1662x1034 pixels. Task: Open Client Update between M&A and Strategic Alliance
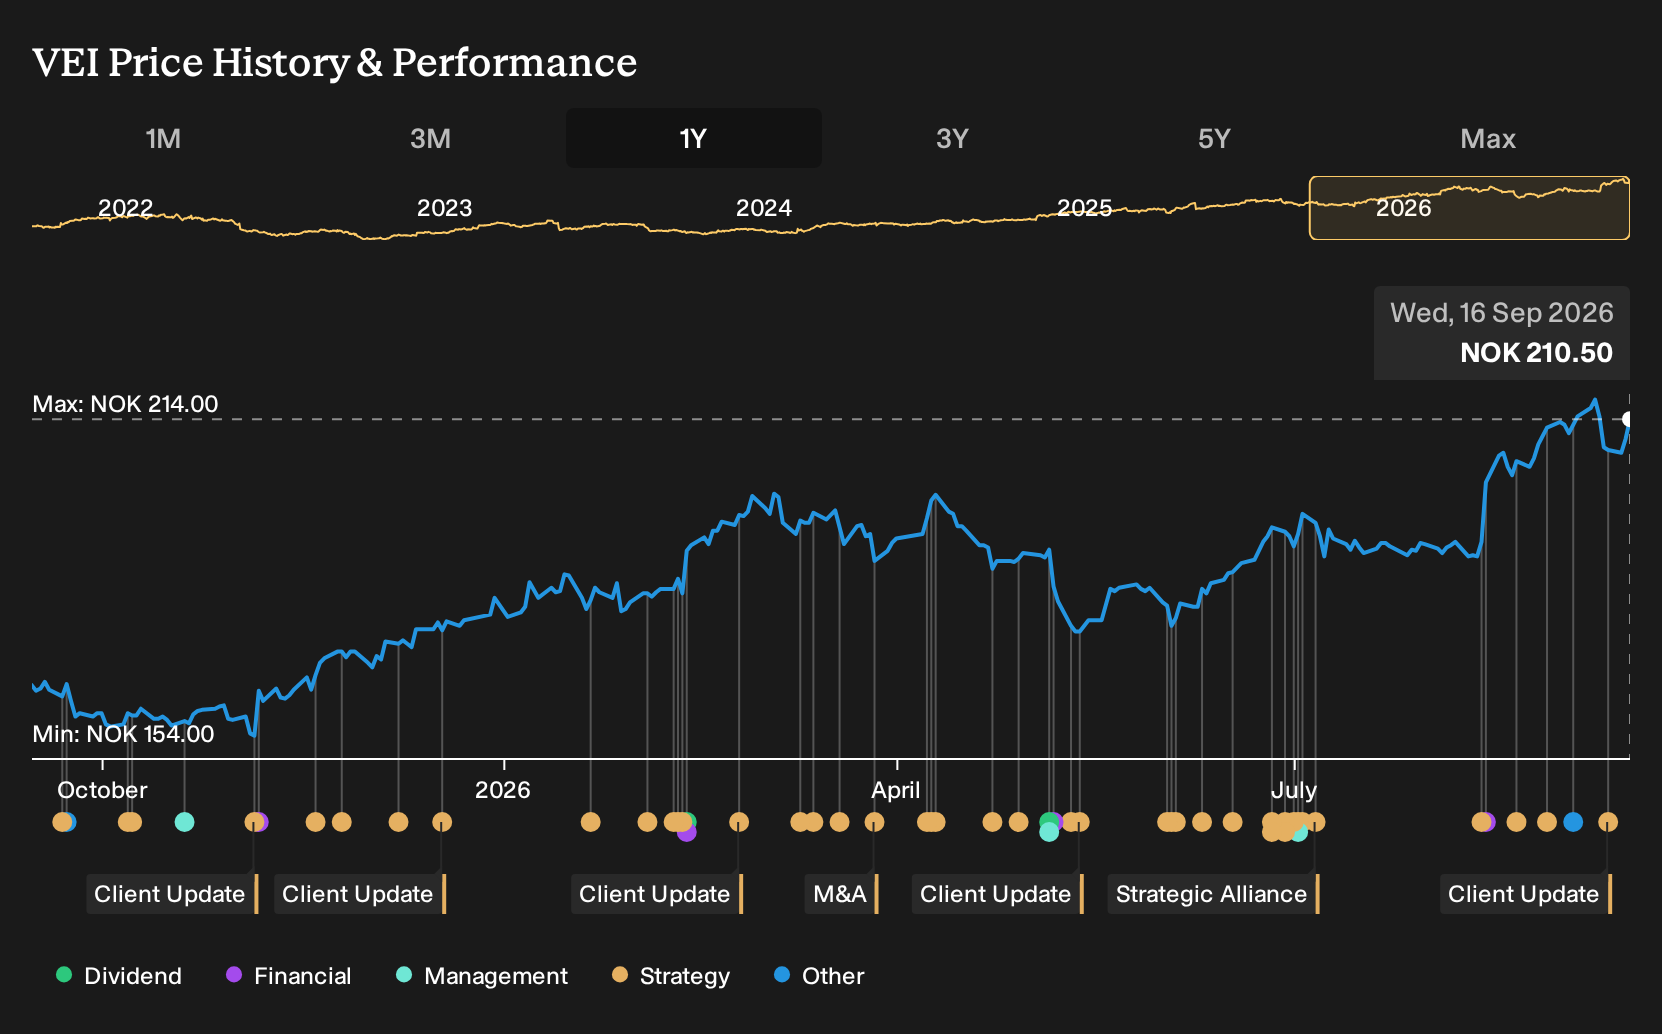(997, 894)
